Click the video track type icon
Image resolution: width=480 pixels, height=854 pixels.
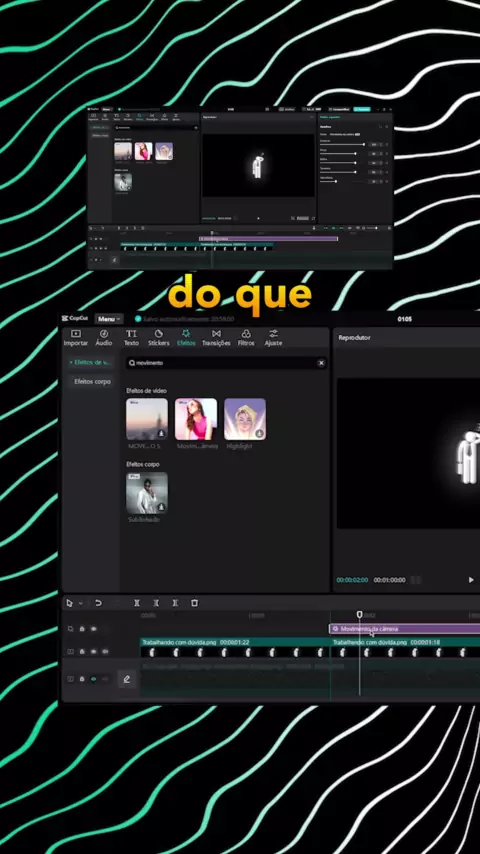tap(70, 651)
